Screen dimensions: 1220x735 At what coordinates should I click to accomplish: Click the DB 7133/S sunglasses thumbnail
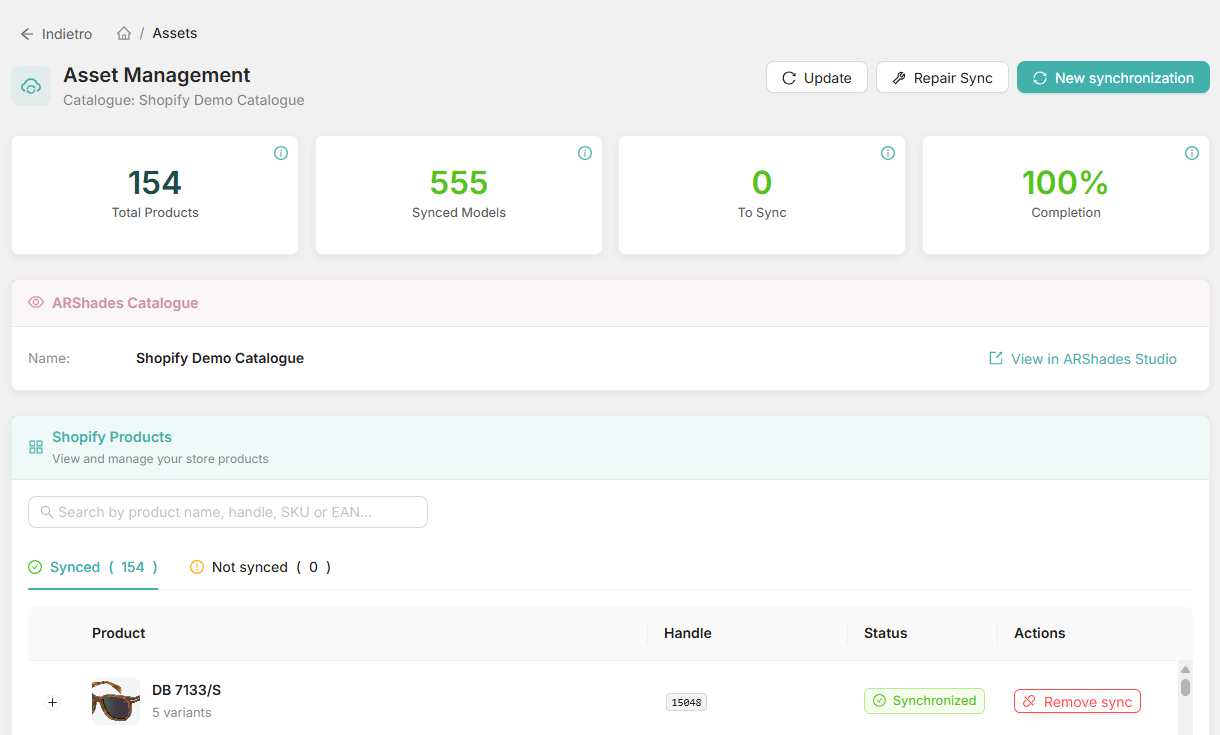point(116,700)
